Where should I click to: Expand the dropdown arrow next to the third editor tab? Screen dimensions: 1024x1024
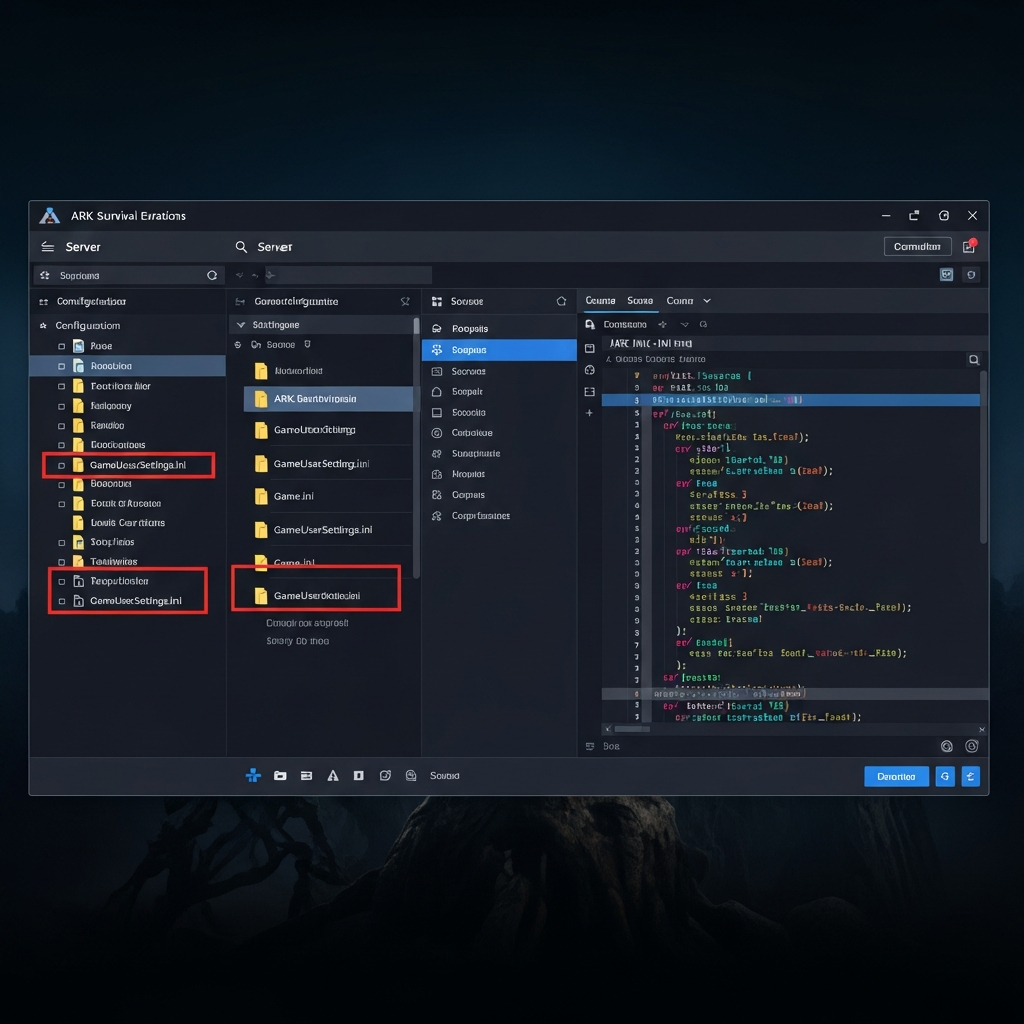pos(706,300)
